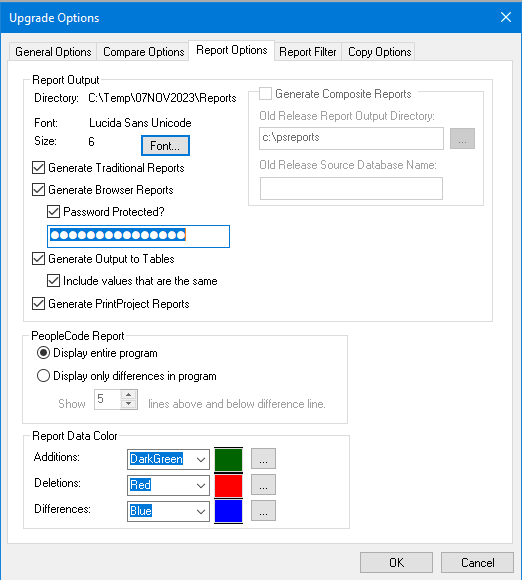Viewport: 522px width, 580px height.
Task: Select the Report Options tab
Action: click(x=232, y=50)
